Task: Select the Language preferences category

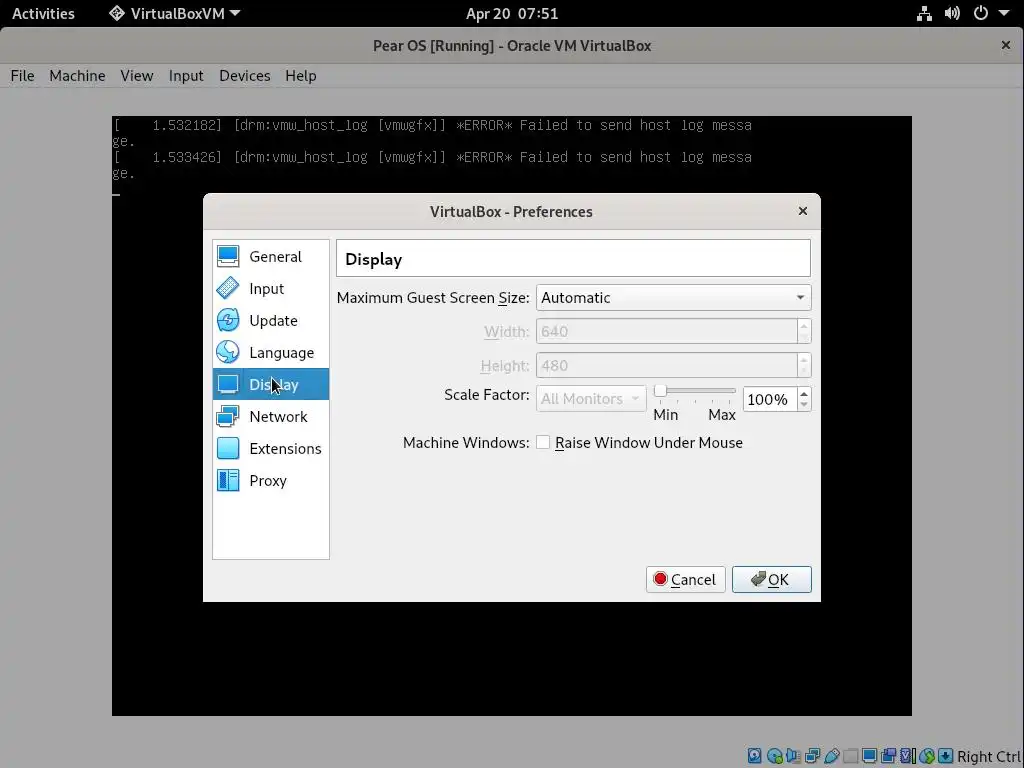Action: click(270, 352)
